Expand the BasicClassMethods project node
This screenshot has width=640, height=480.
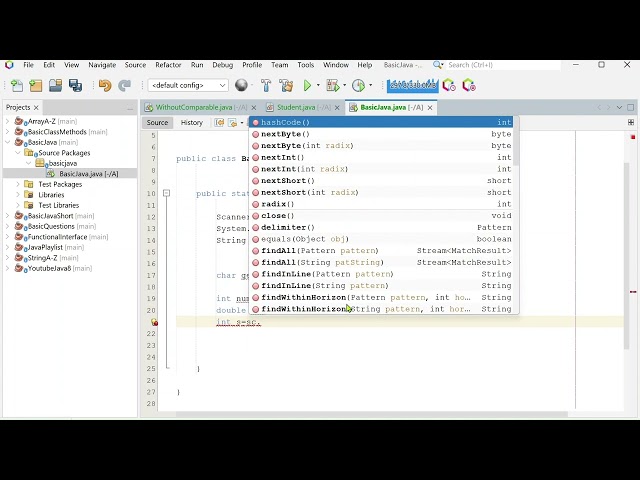click(x=7, y=132)
